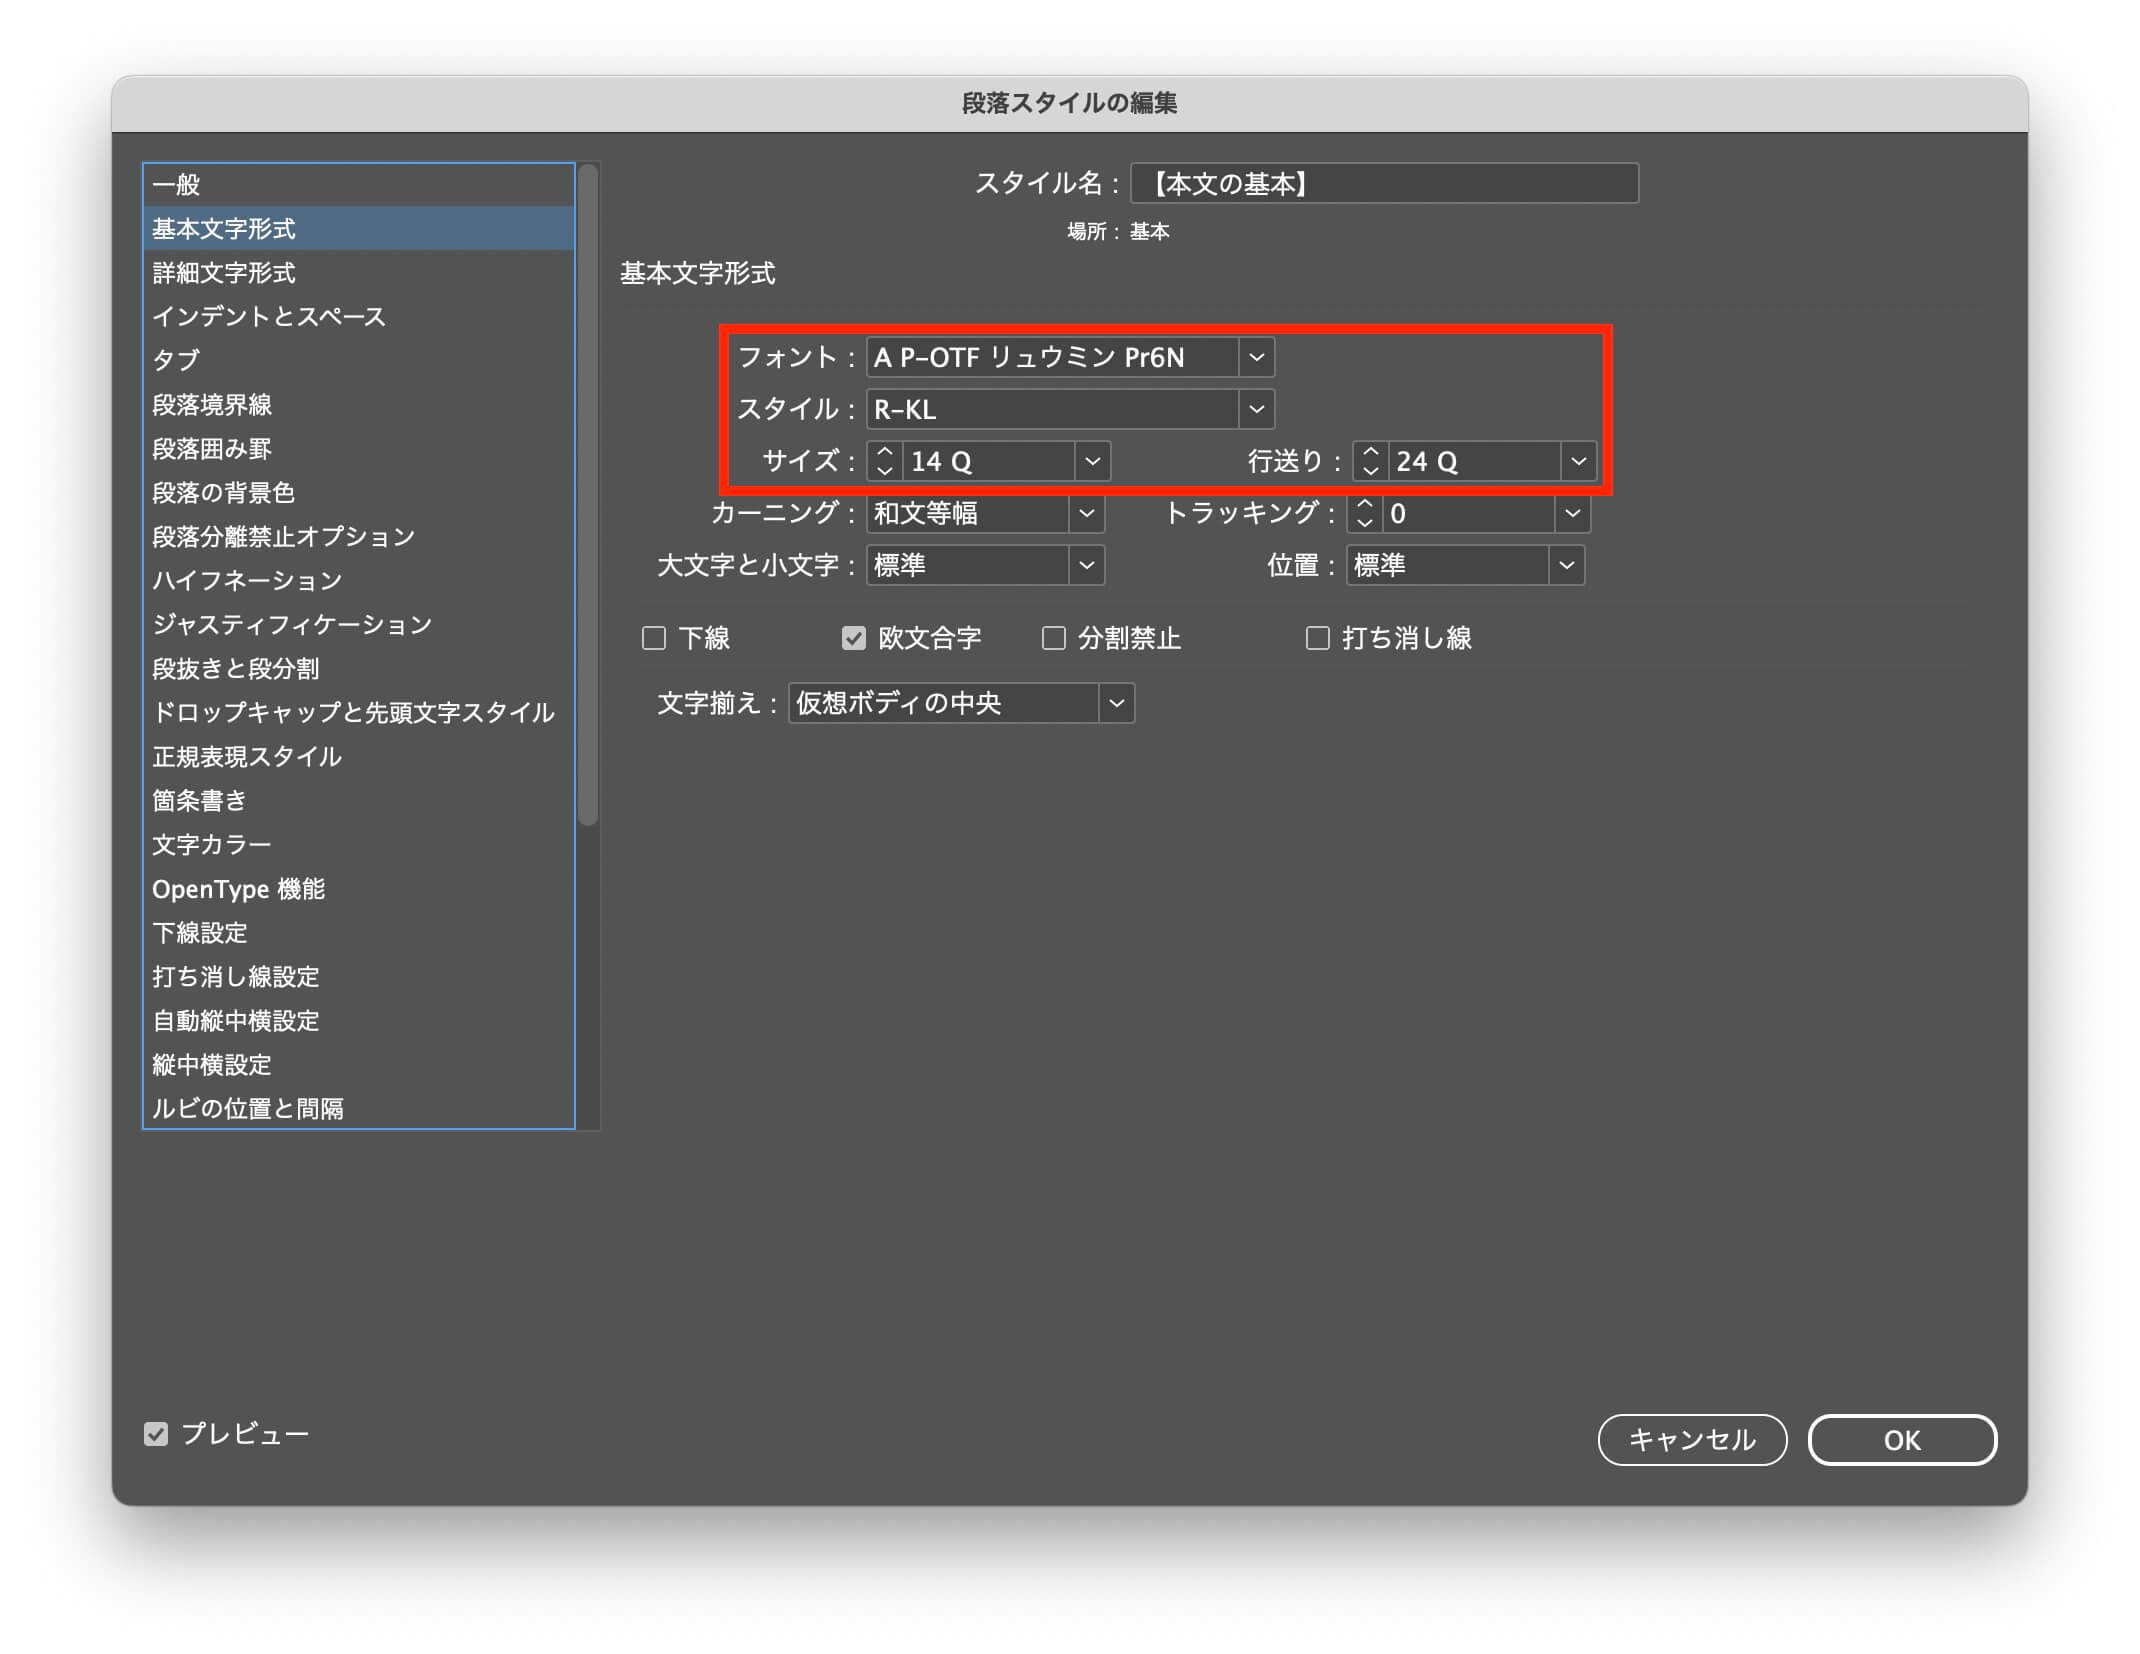Uncheck the 欧文合字 checkbox
Viewport: 2140px width, 1654px height.
click(x=853, y=638)
